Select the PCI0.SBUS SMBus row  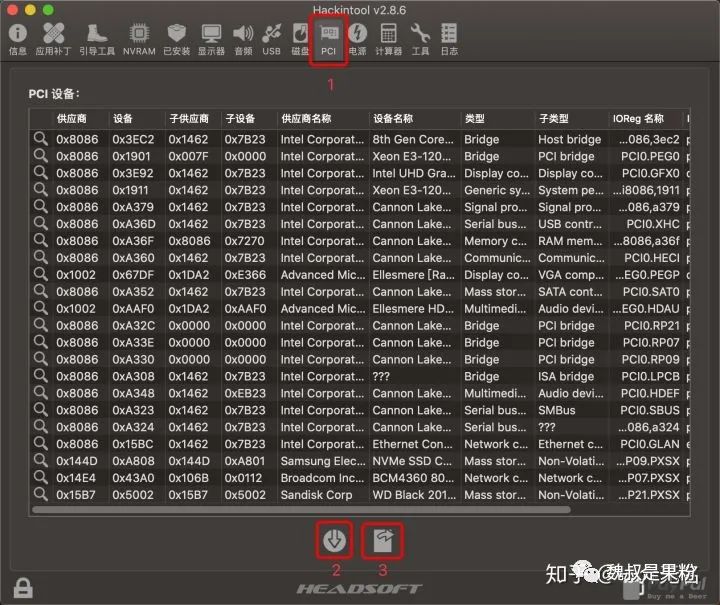click(360, 410)
